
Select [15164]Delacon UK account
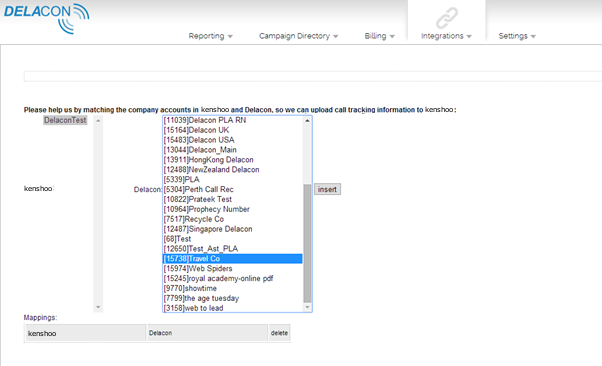click(x=233, y=130)
